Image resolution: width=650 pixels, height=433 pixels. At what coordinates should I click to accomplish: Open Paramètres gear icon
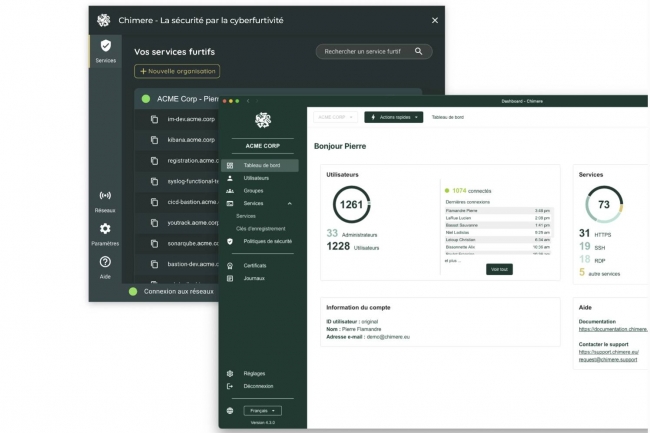click(x=105, y=229)
